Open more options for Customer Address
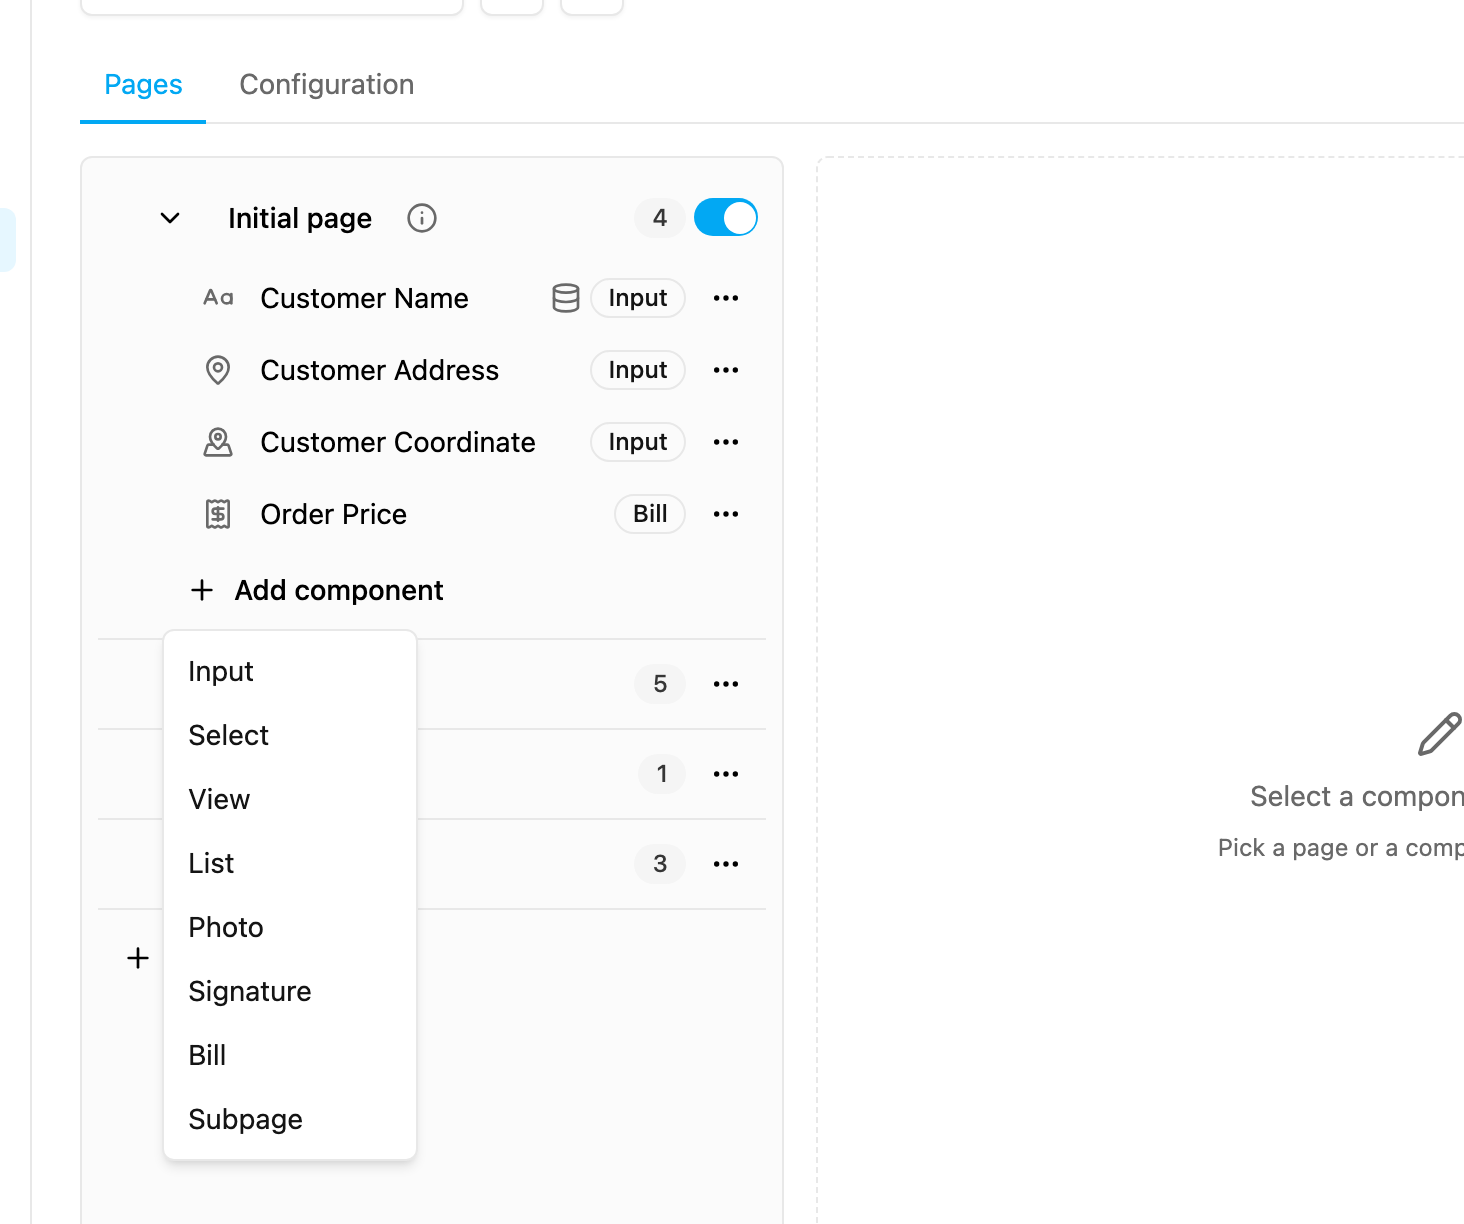 click(x=726, y=370)
